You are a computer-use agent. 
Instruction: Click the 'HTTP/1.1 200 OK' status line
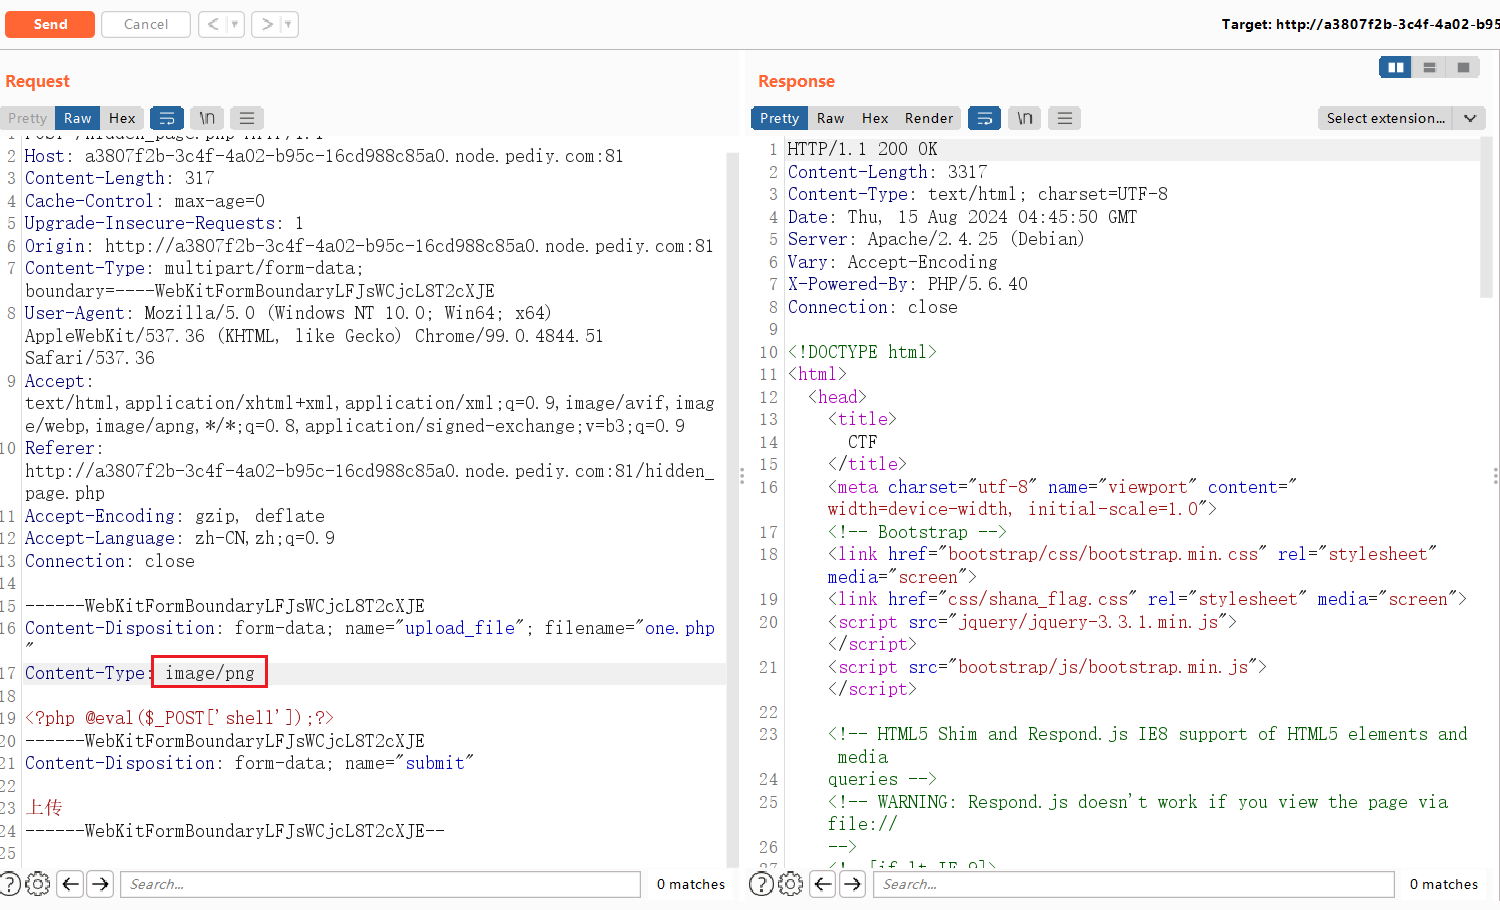coord(863,149)
